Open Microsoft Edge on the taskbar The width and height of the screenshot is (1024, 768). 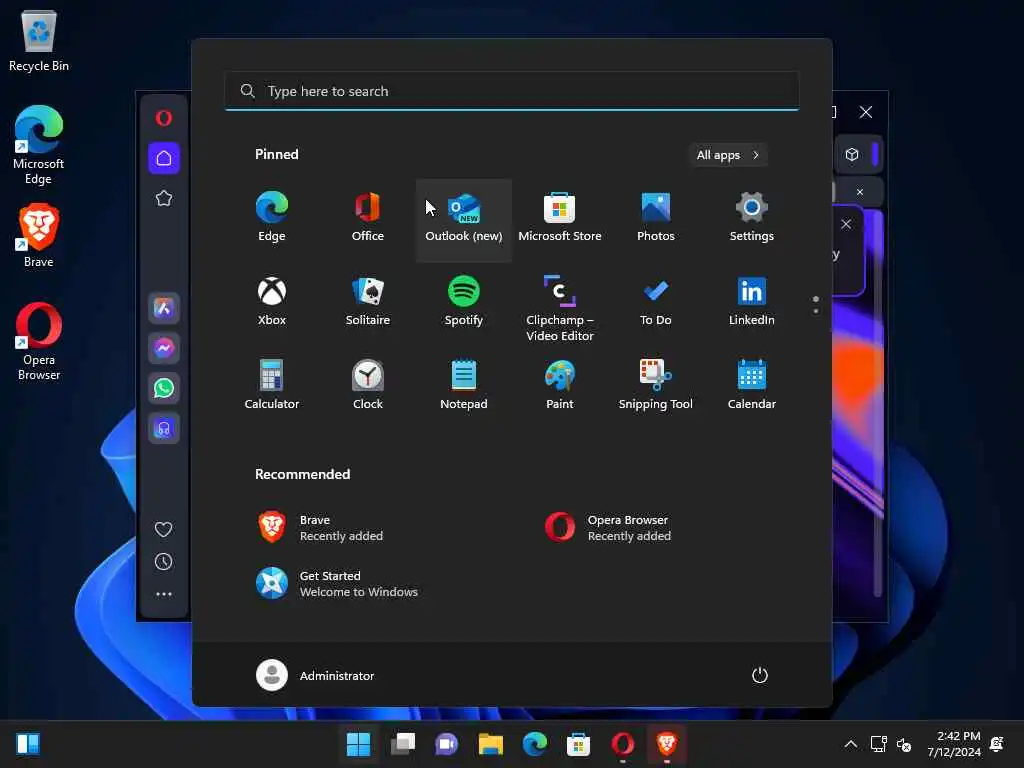click(535, 744)
